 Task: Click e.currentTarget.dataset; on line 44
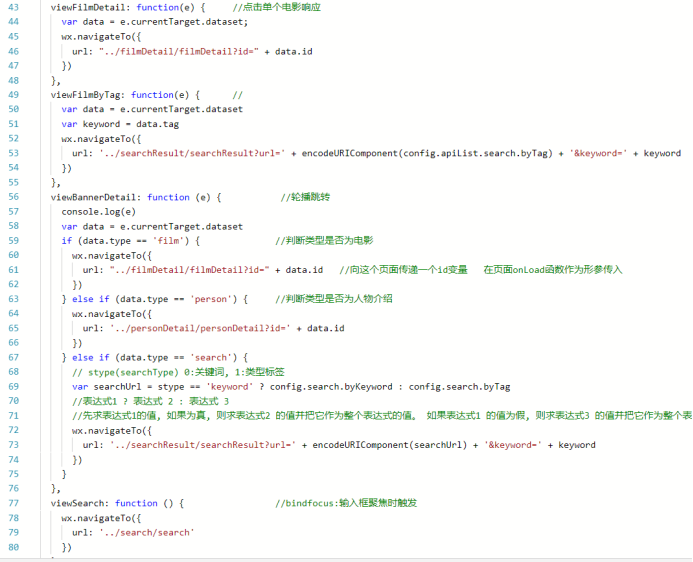click(184, 22)
